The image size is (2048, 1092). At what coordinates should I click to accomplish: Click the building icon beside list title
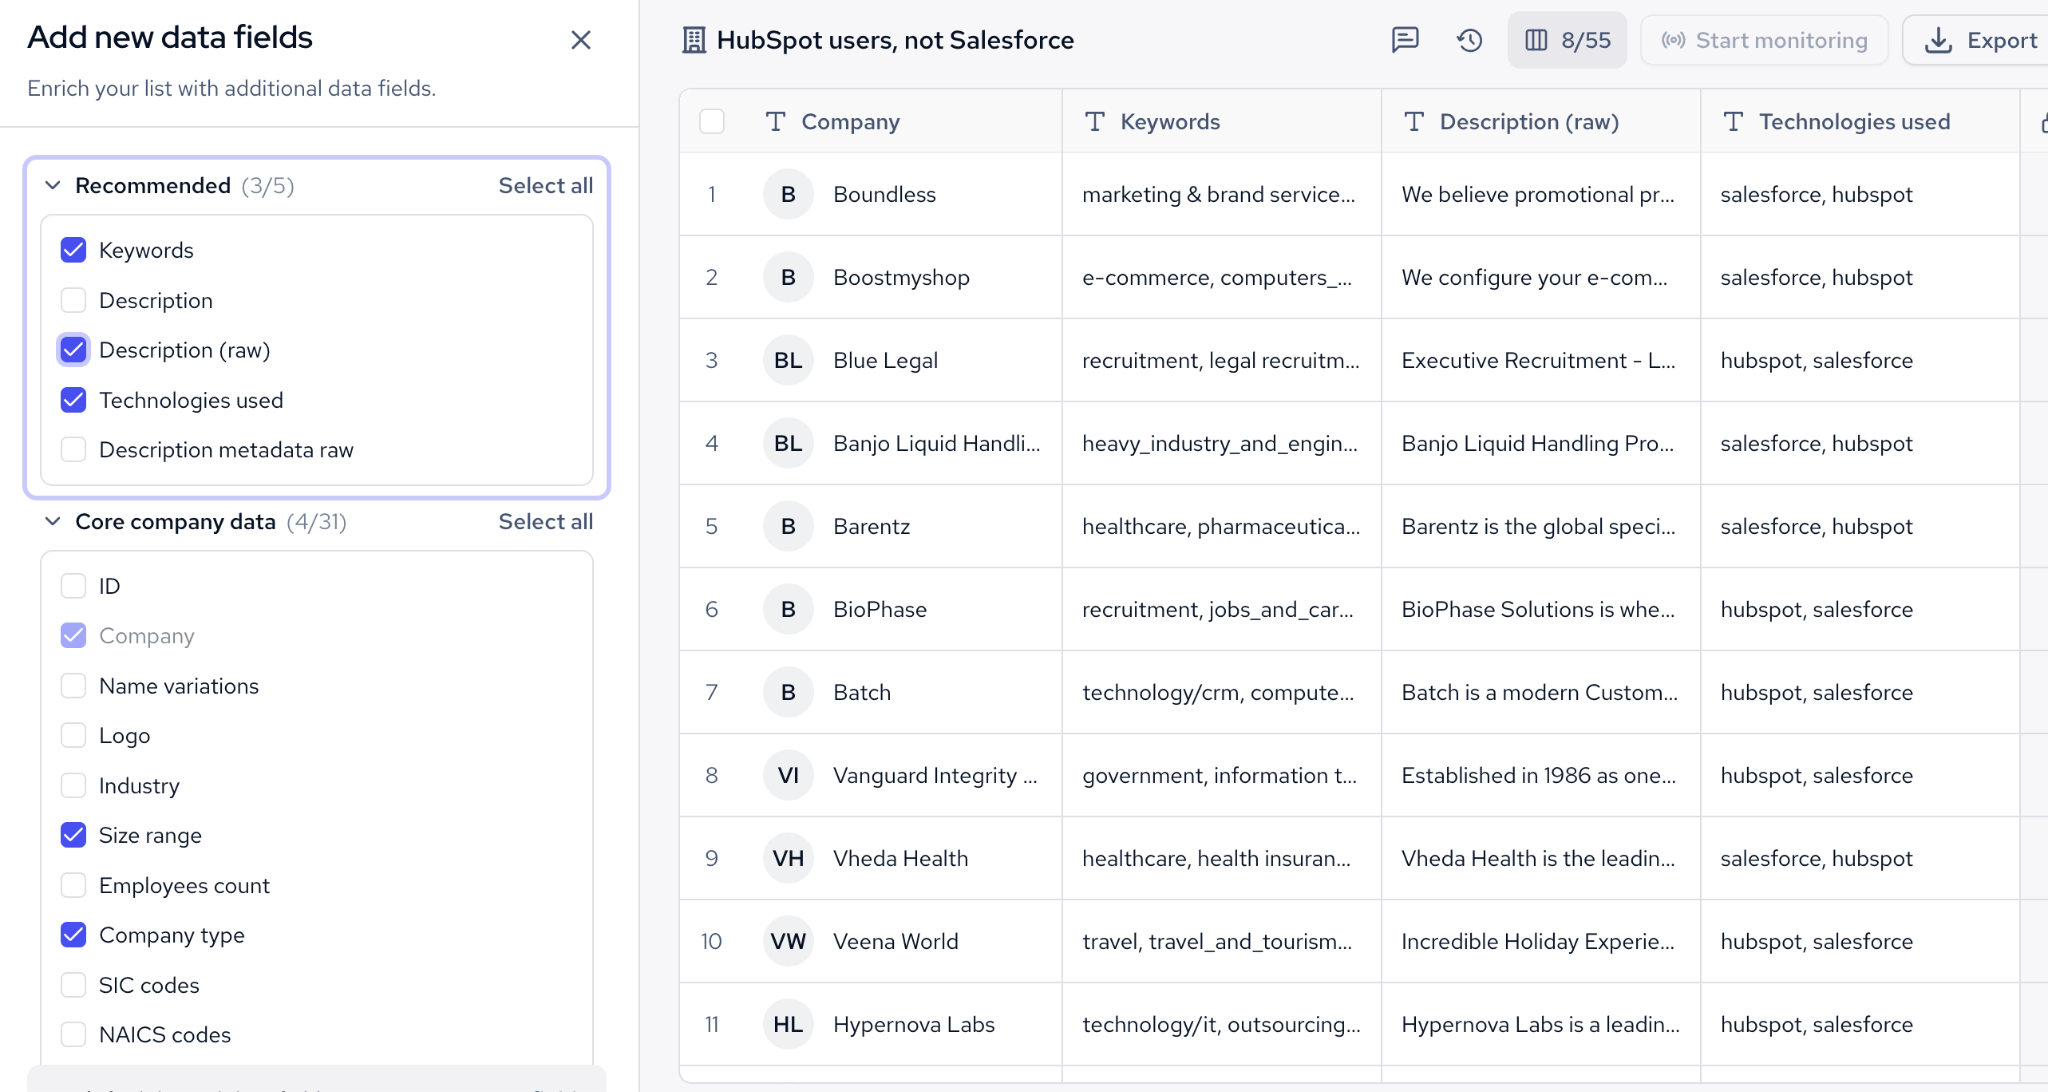pyautogui.click(x=694, y=40)
